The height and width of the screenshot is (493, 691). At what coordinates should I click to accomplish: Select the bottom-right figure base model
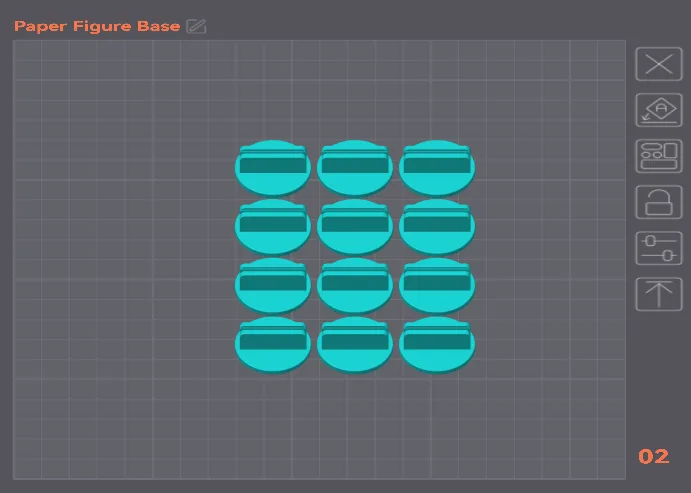point(437,344)
